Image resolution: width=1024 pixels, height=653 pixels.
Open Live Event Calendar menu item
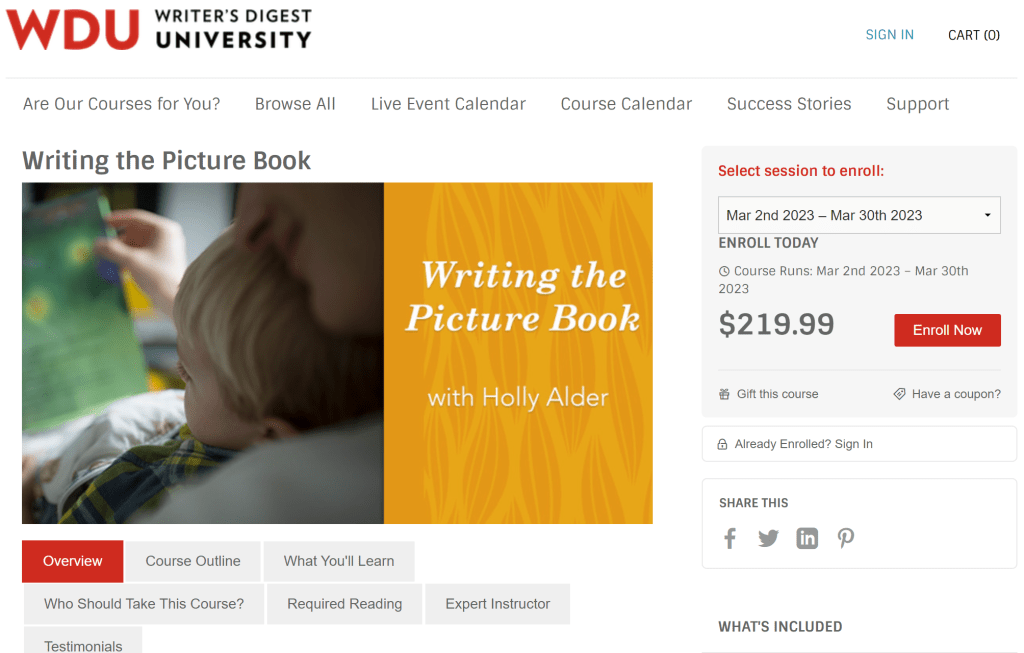448,104
